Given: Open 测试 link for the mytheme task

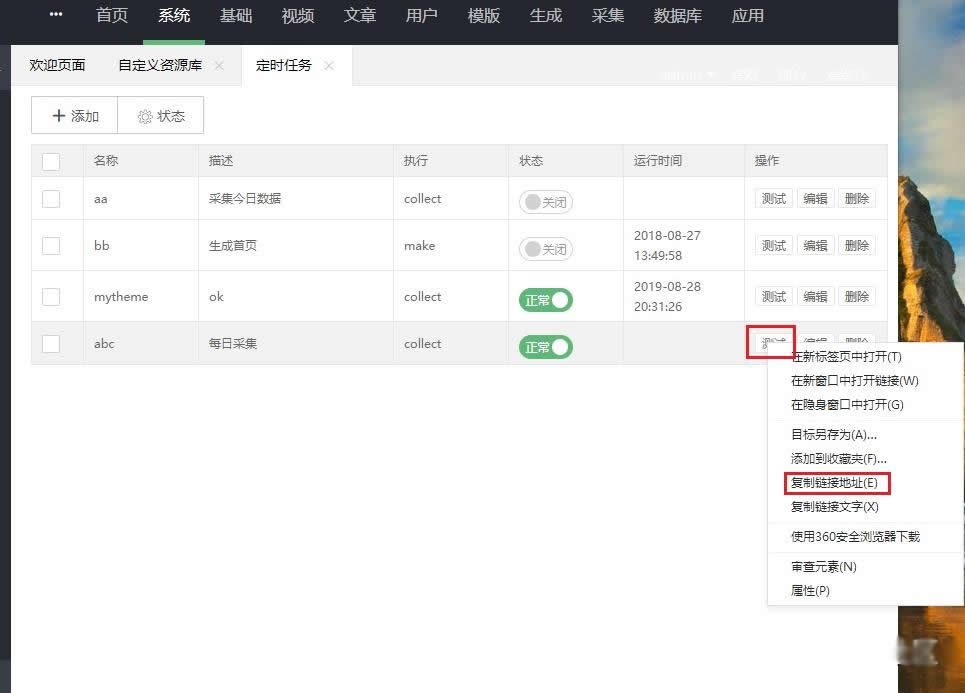Looking at the screenshot, I should [773, 296].
